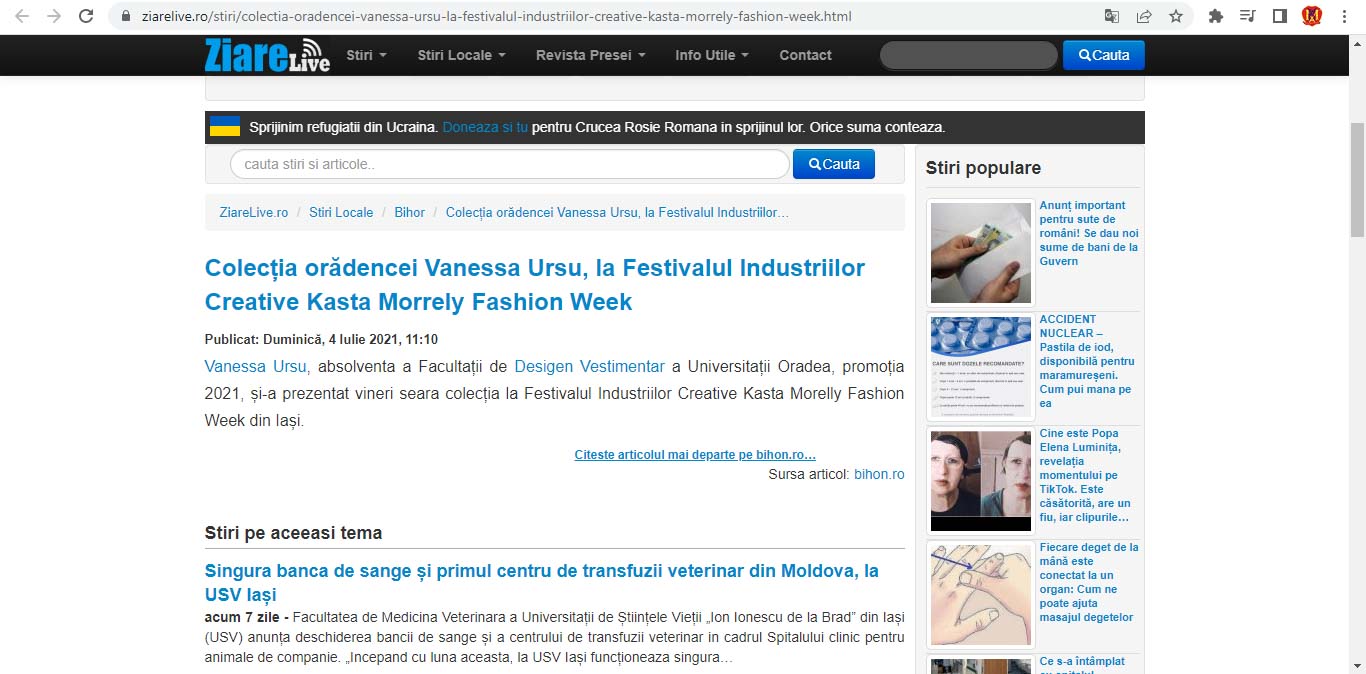Expand the Stiri dropdown menu
The image size is (1366, 674).
click(366, 55)
